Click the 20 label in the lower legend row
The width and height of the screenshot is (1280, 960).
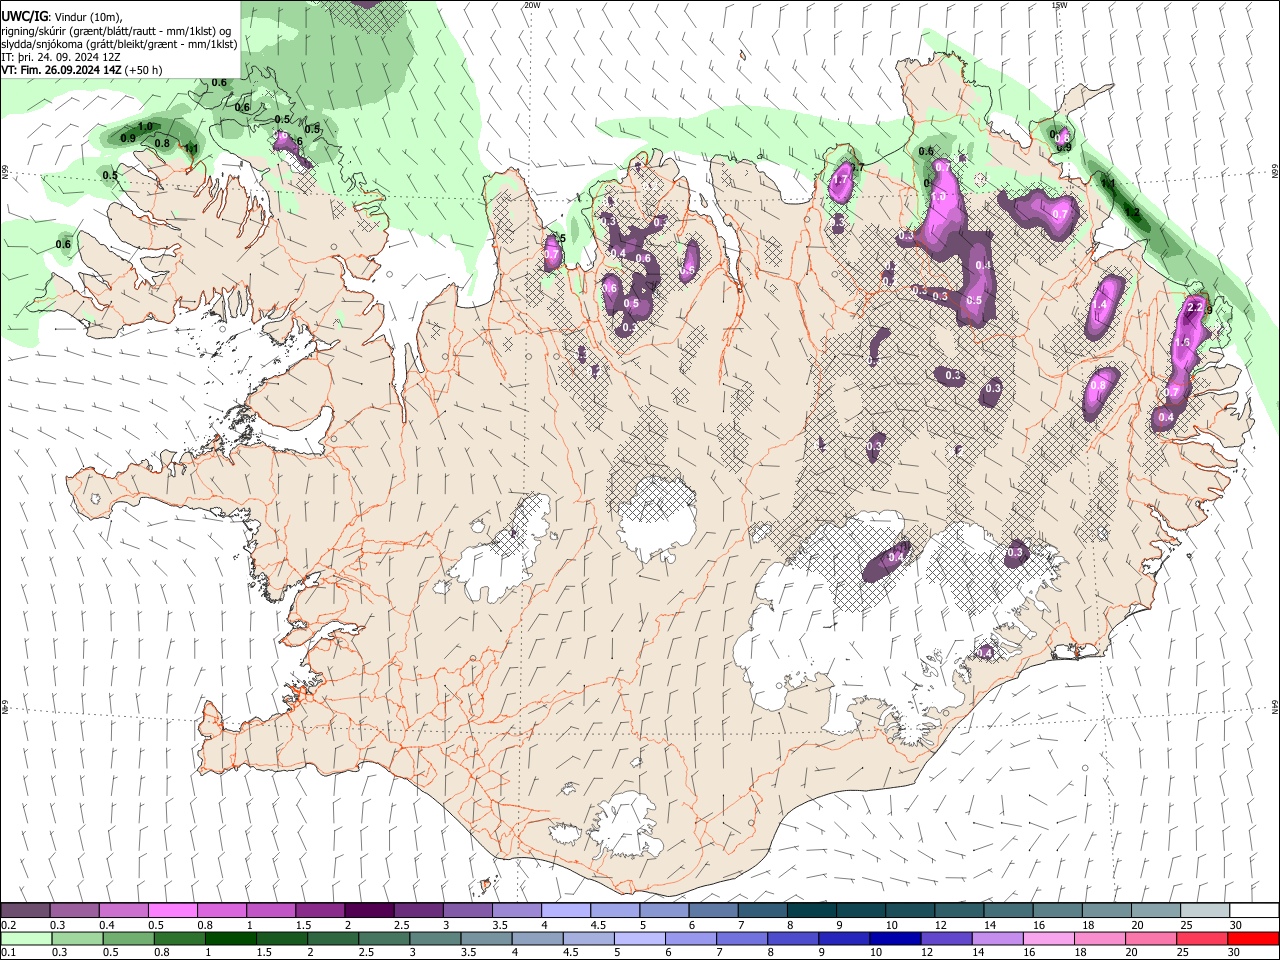tap(1131, 953)
